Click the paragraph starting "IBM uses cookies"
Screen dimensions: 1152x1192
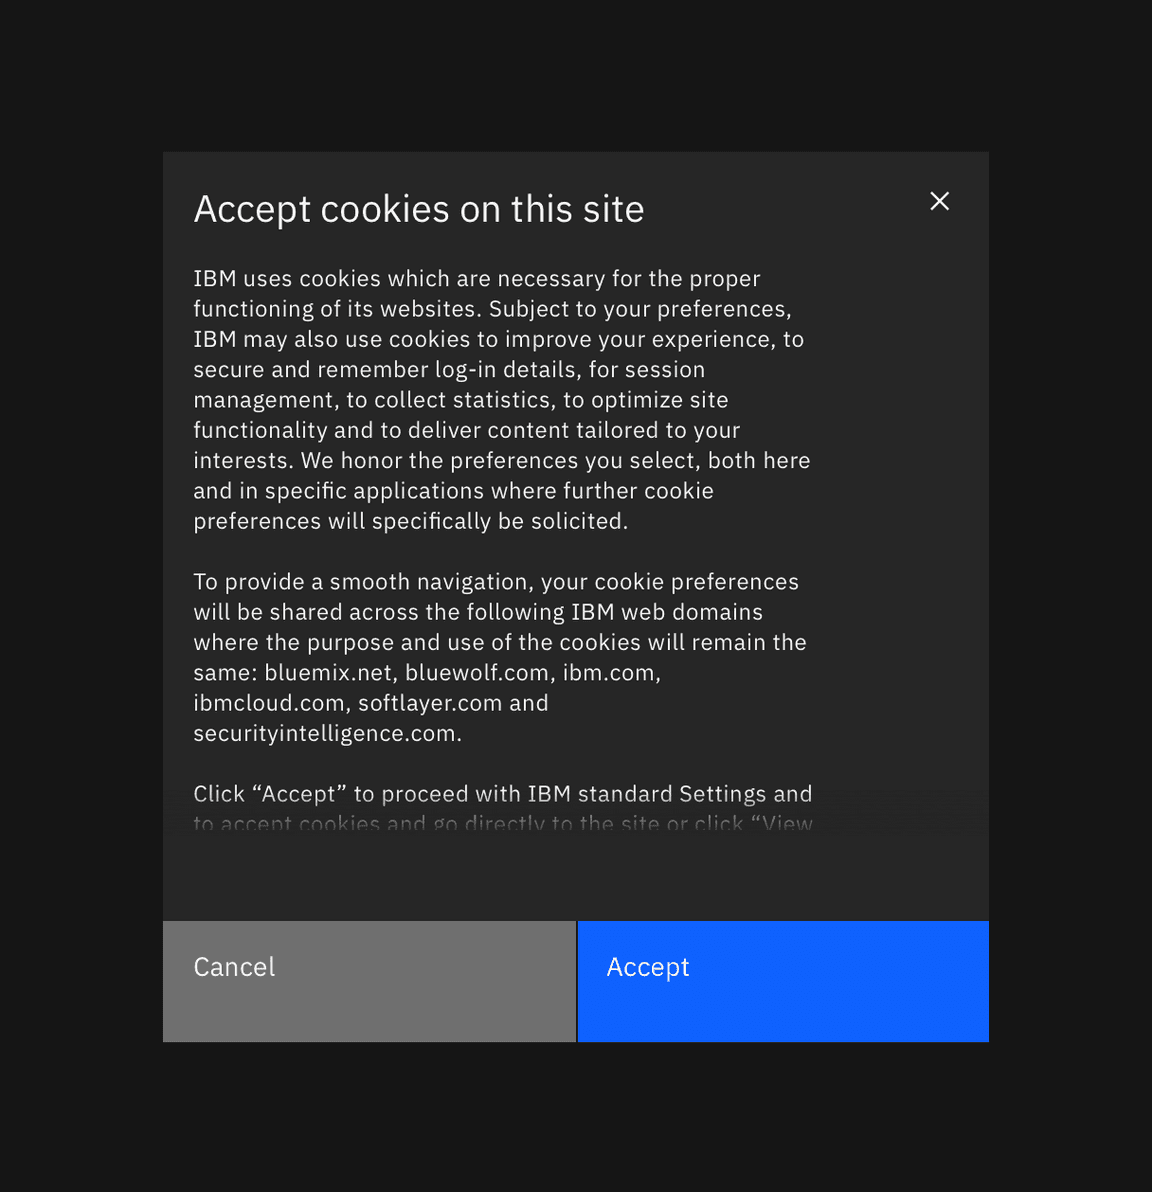[500, 400]
